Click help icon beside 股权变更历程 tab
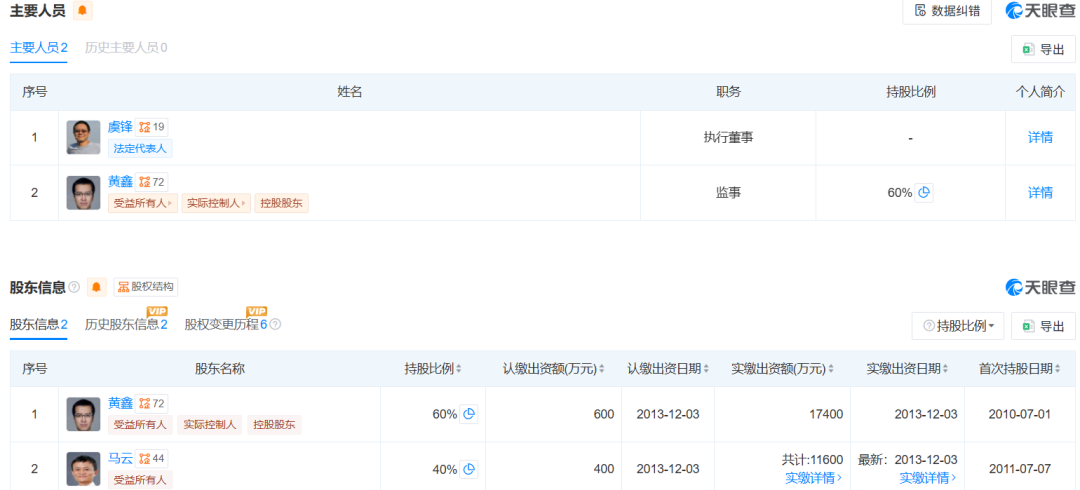The height and width of the screenshot is (490, 1080). [x=275, y=325]
